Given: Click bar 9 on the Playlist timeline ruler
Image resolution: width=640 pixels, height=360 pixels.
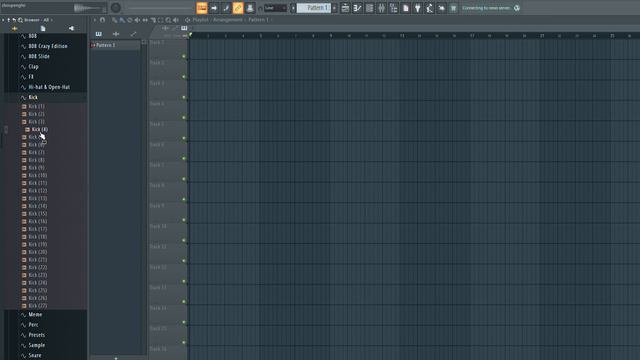Looking at the screenshot, I should pos(331,36).
